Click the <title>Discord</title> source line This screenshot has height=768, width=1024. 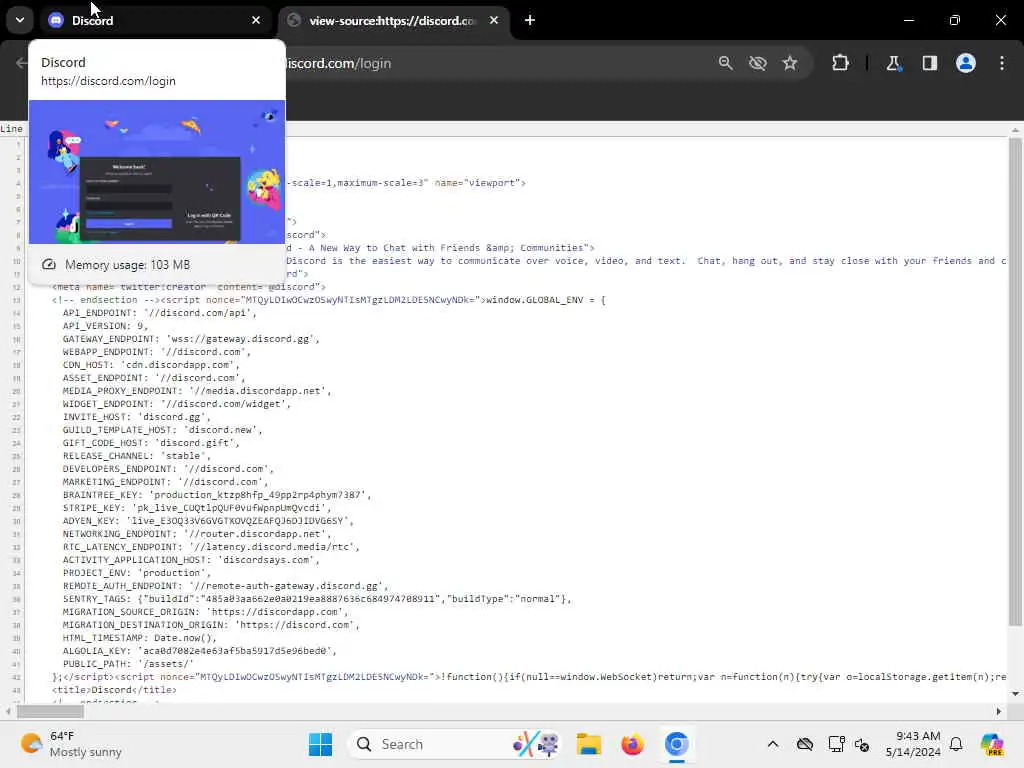[x=114, y=690]
